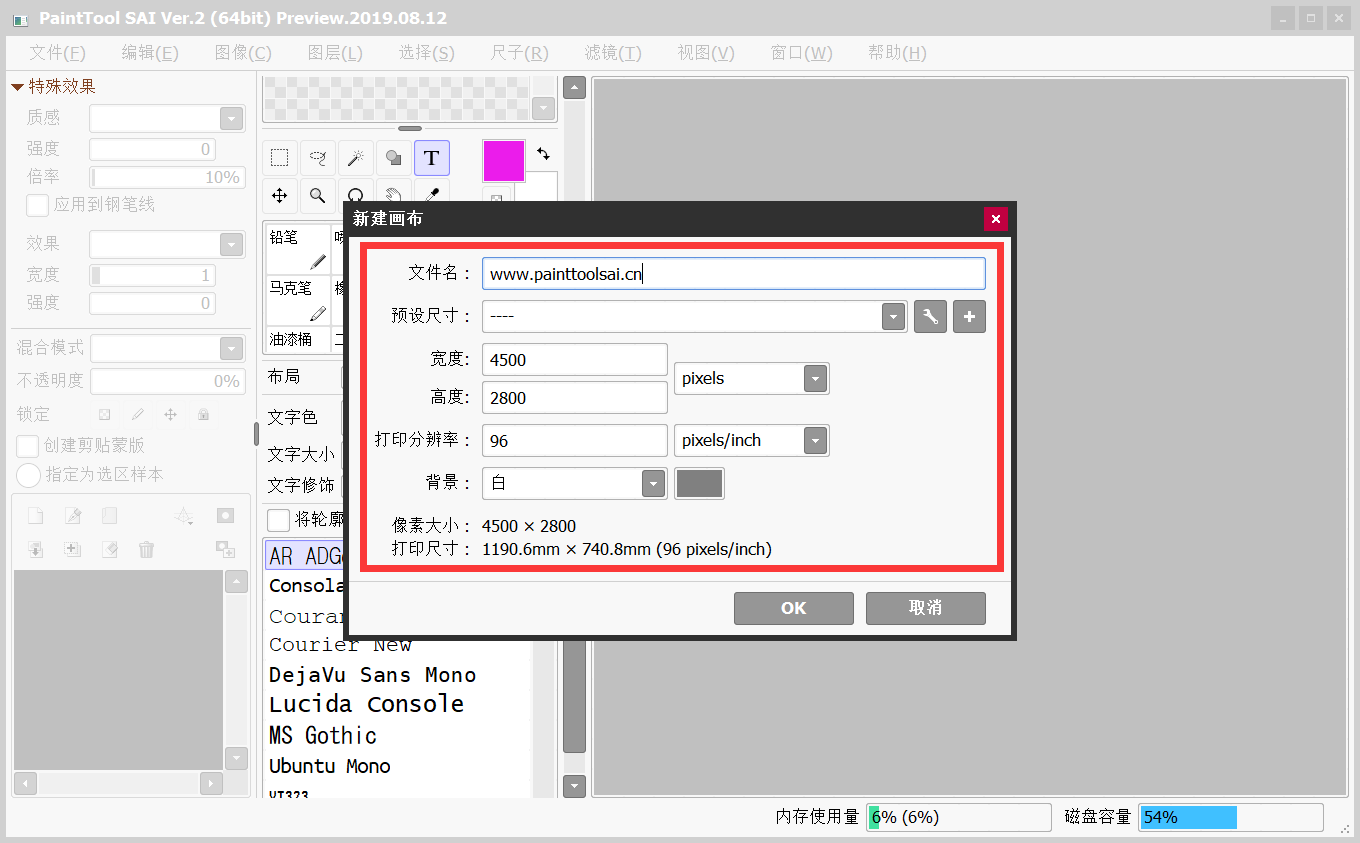Open the 编辑(E) menu

pyautogui.click(x=150, y=53)
